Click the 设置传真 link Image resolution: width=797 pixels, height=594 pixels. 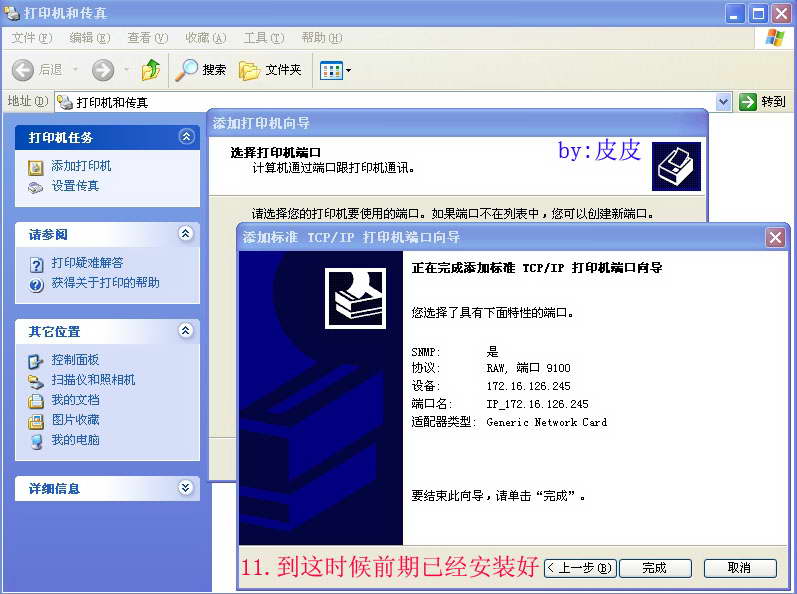pyautogui.click(x=75, y=186)
